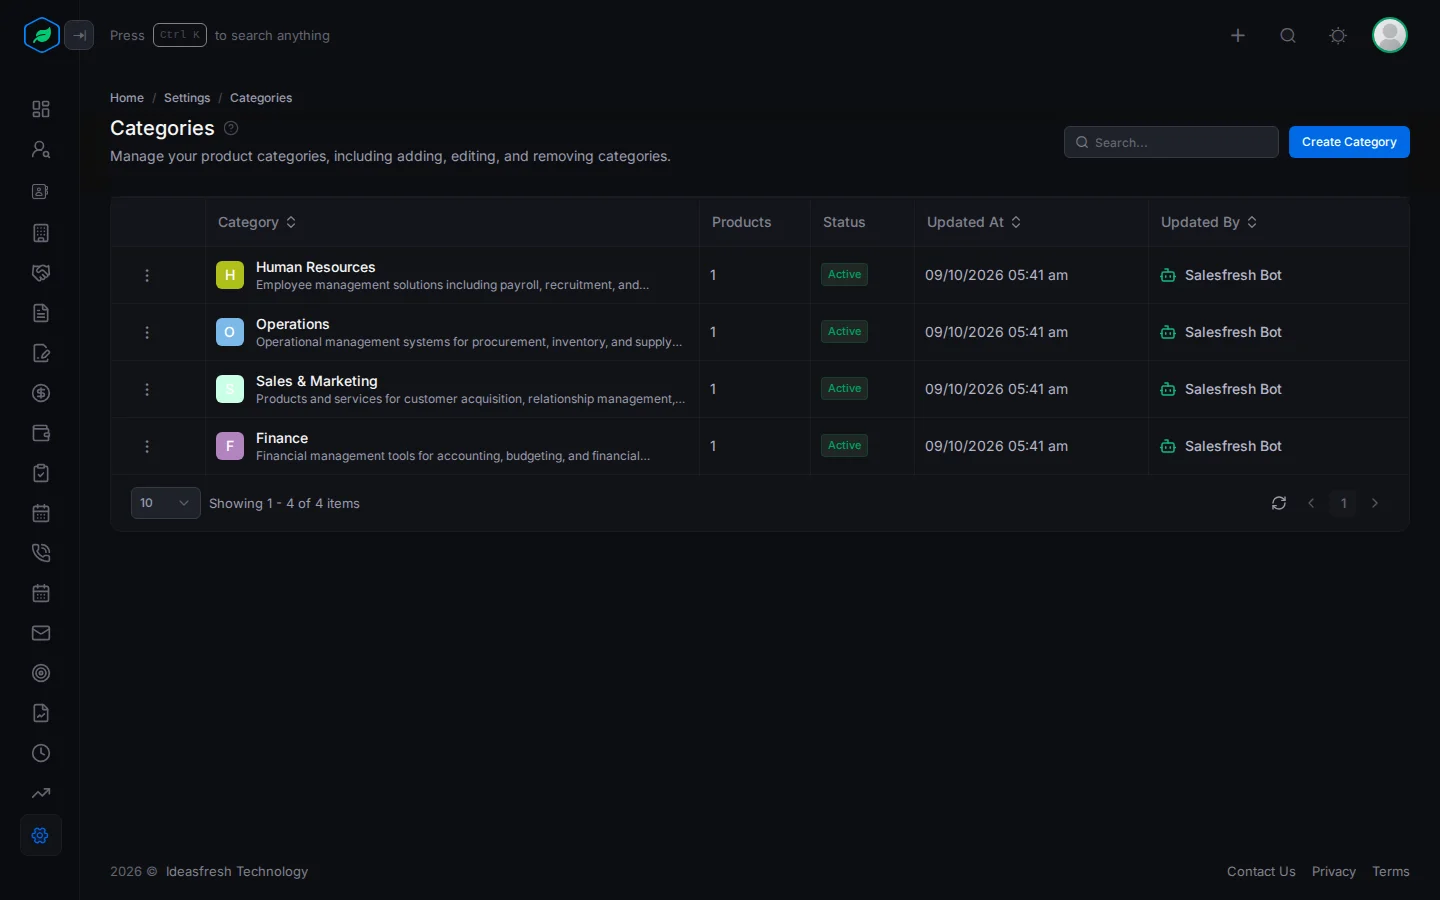
Task: Open the trending arrow analytics sidebar icon
Action: pos(41,793)
